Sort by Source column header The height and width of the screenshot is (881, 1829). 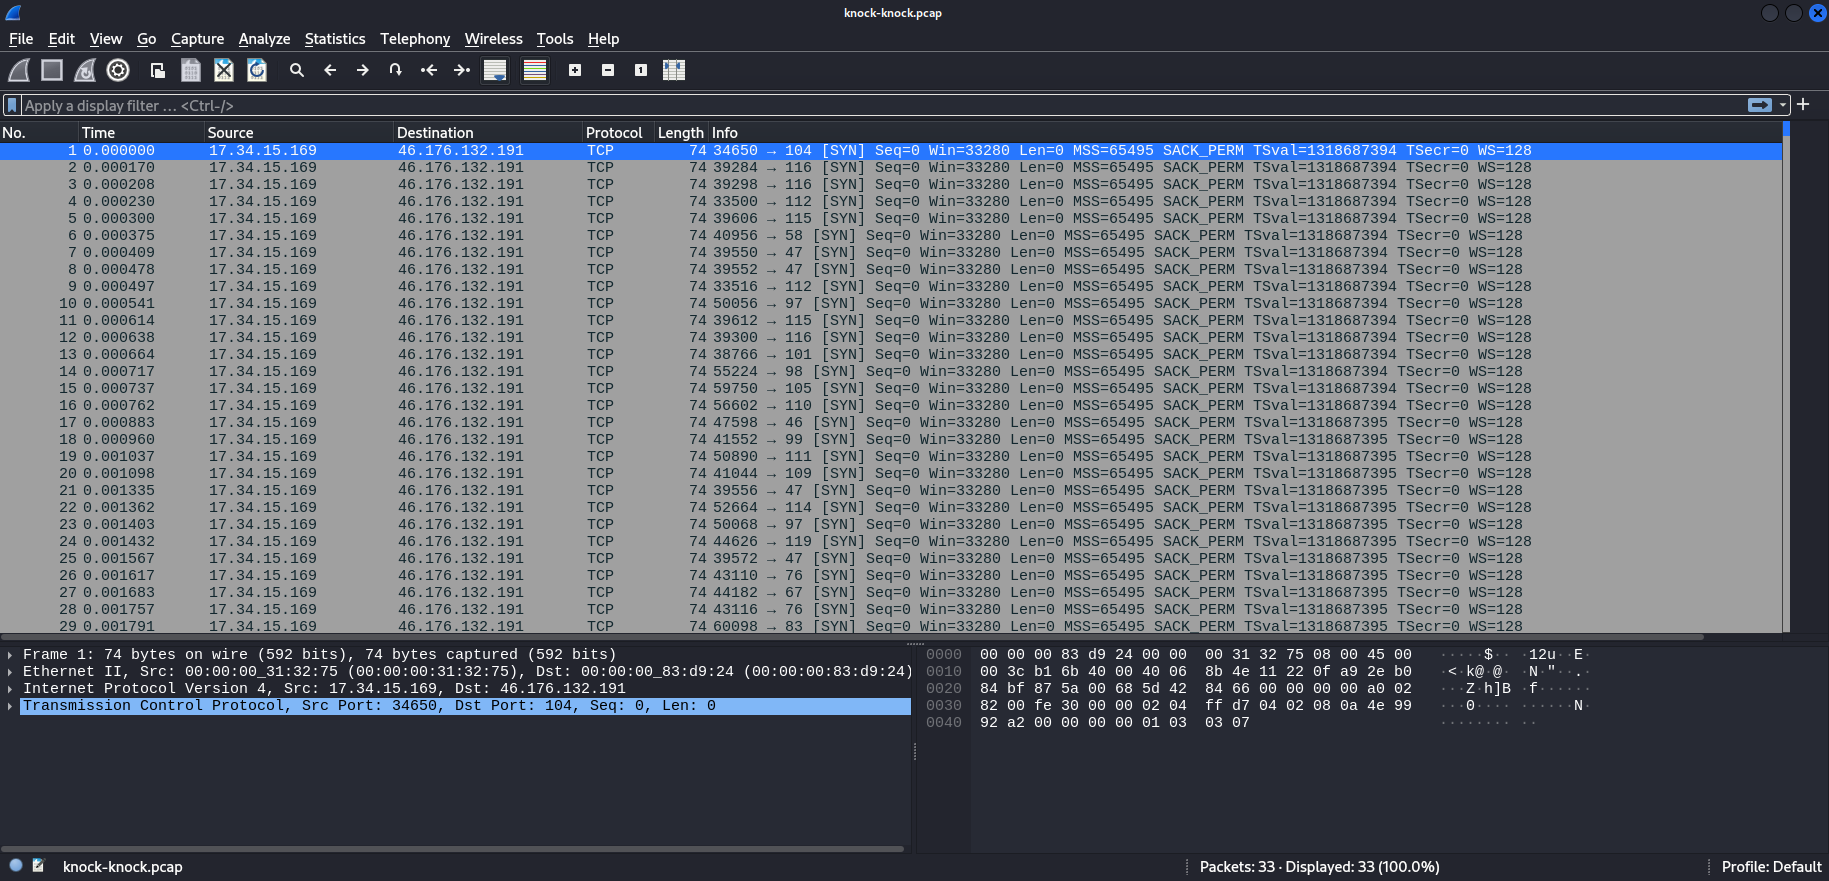(x=298, y=132)
